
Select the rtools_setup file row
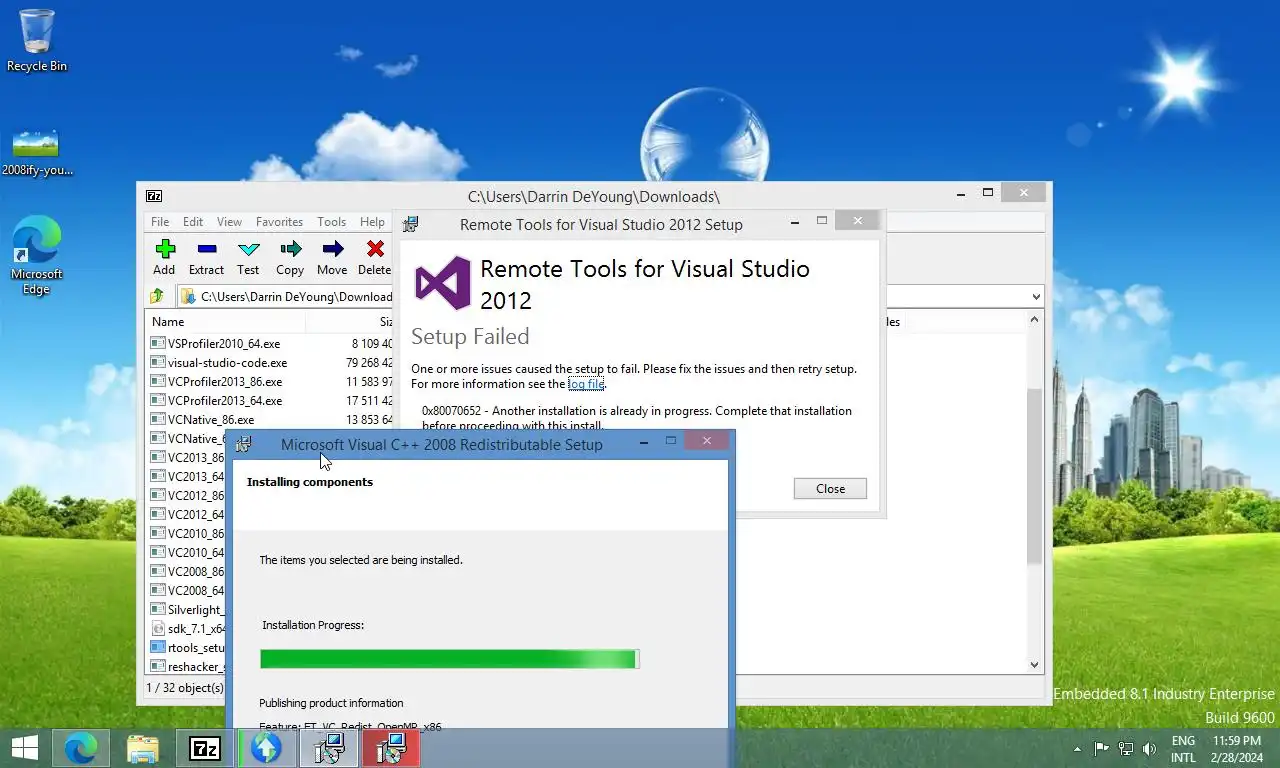point(187,647)
